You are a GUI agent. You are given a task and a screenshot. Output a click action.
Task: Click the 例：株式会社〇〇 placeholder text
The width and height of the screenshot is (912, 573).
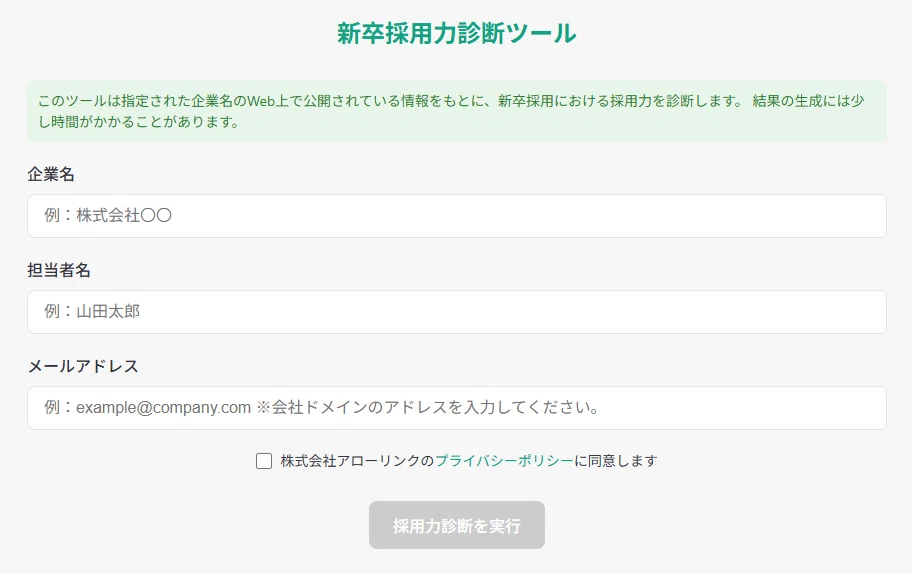click(108, 216)
